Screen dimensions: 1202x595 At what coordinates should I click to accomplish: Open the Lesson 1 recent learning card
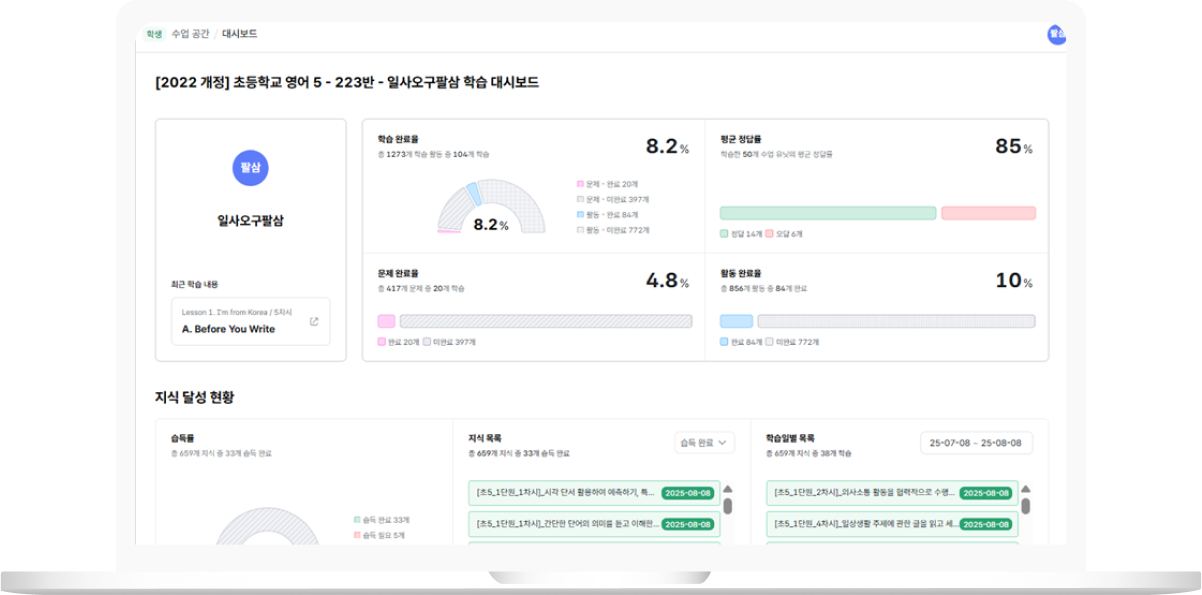(250, 321)
